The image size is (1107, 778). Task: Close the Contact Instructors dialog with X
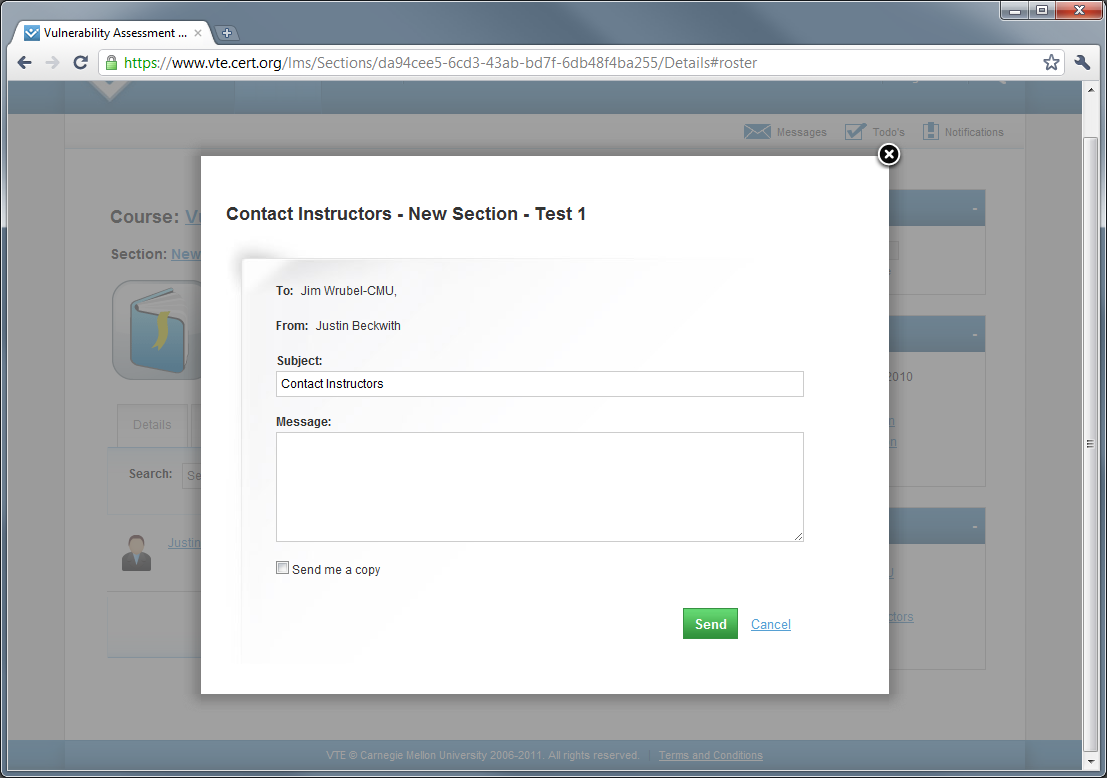(889, 155)
